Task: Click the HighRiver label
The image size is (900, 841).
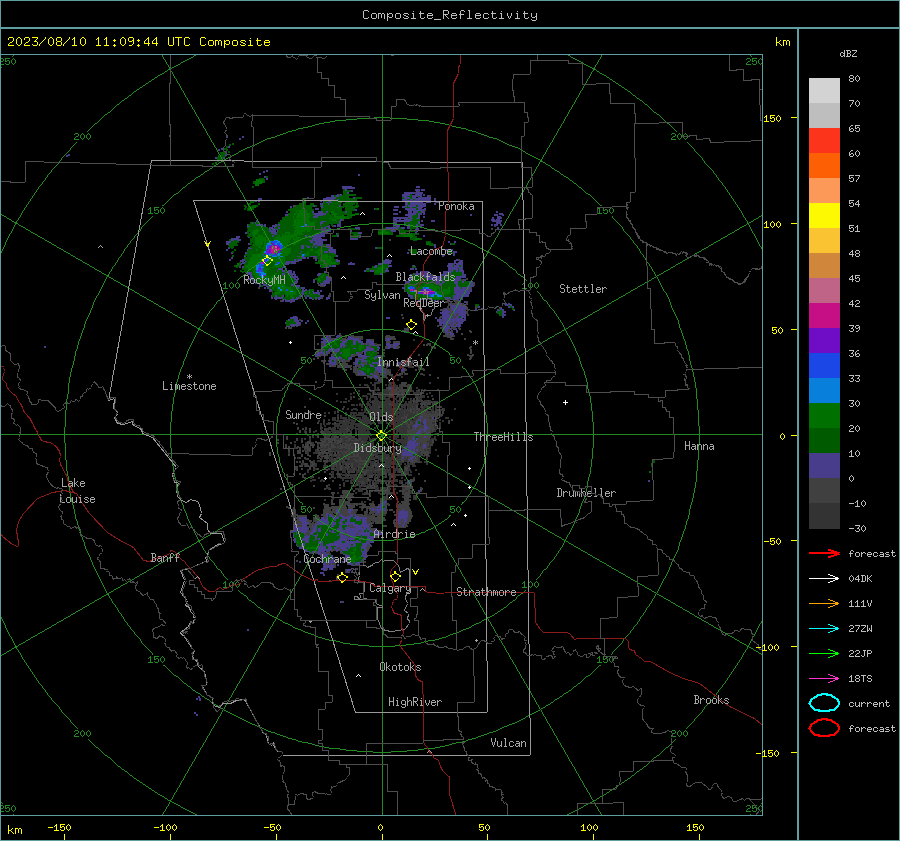Action: pyautogui.click(x=415, y=702)
